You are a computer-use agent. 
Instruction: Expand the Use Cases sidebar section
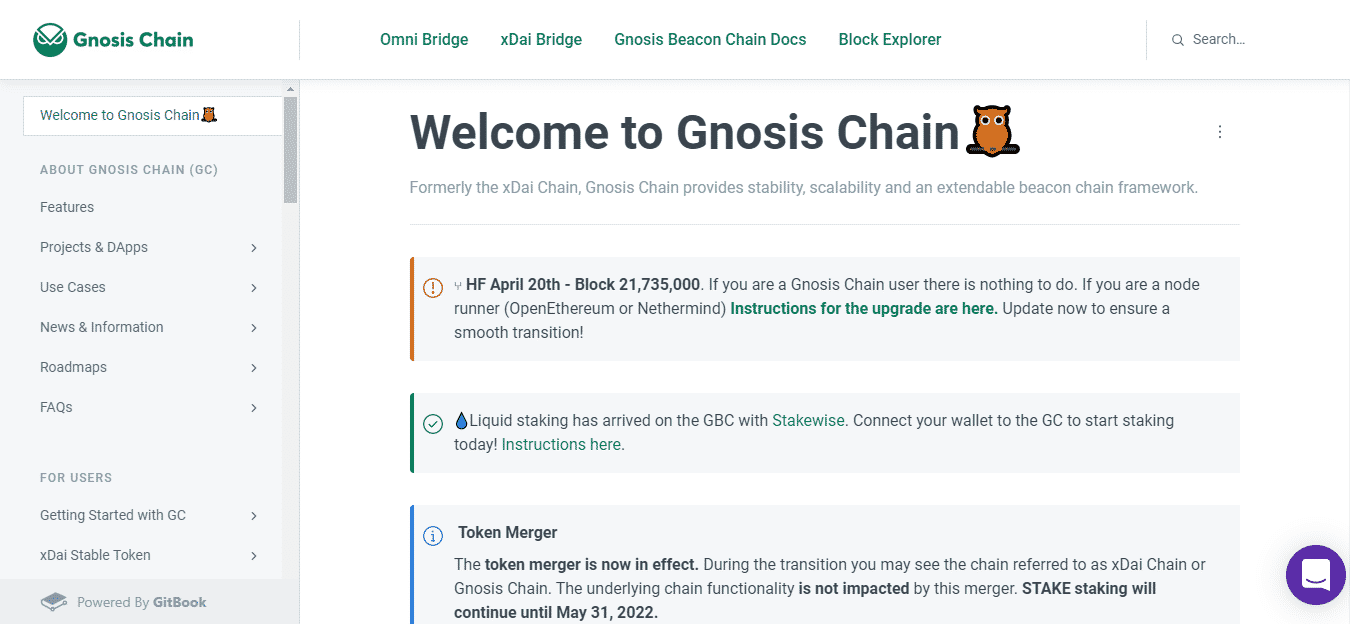pos(254,287)
